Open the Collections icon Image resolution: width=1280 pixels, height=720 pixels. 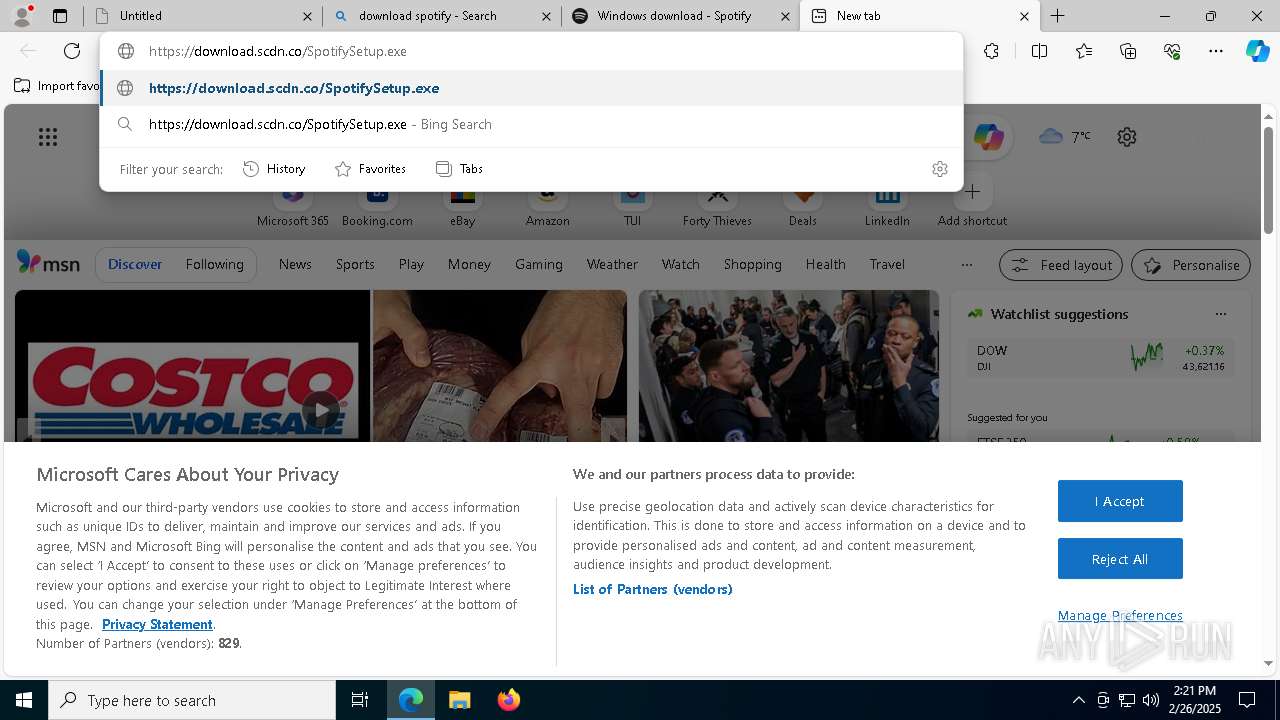pos(1128,51)
